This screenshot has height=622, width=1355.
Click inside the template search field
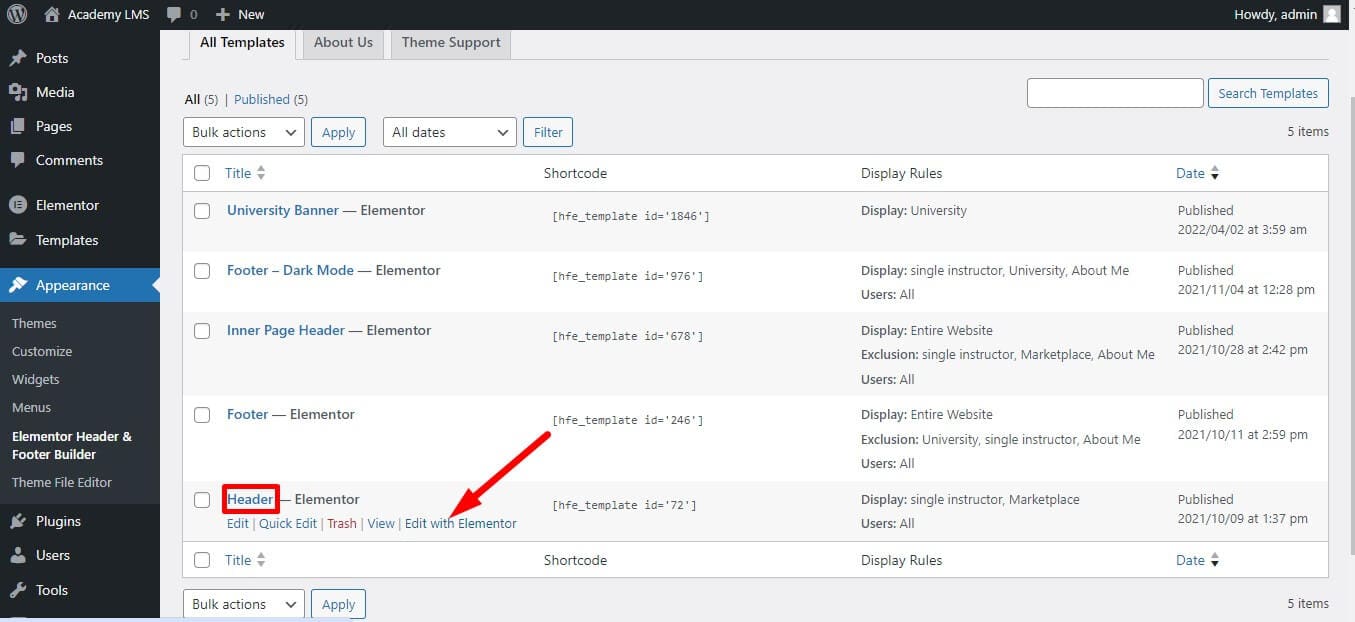(1114, 93)
